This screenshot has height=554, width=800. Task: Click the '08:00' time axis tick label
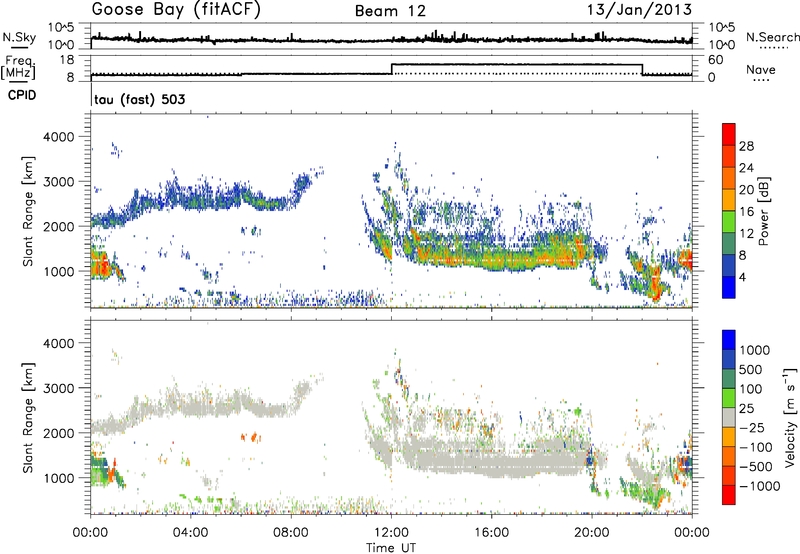pos(291,533)
